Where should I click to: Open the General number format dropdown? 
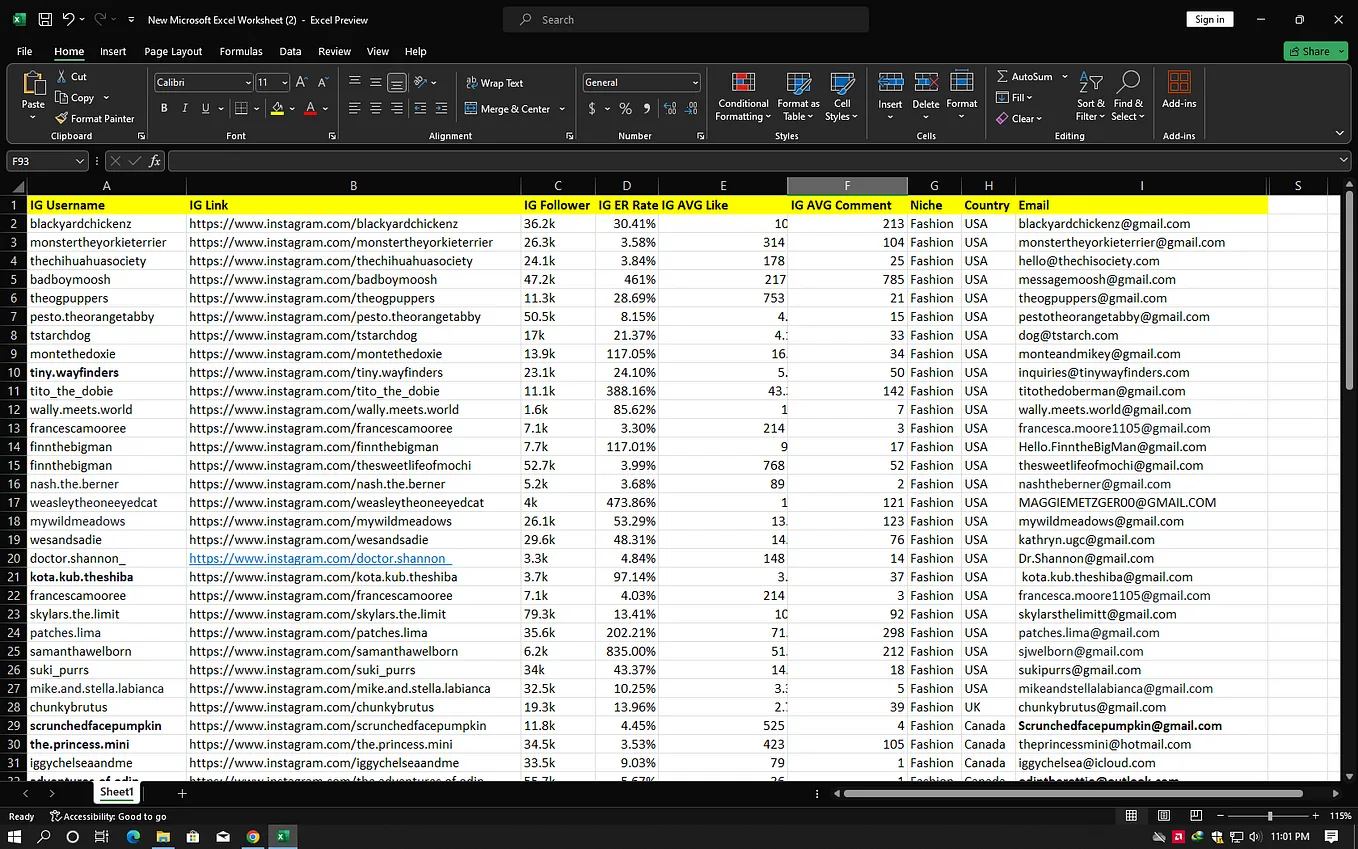(x=695, y=82)
